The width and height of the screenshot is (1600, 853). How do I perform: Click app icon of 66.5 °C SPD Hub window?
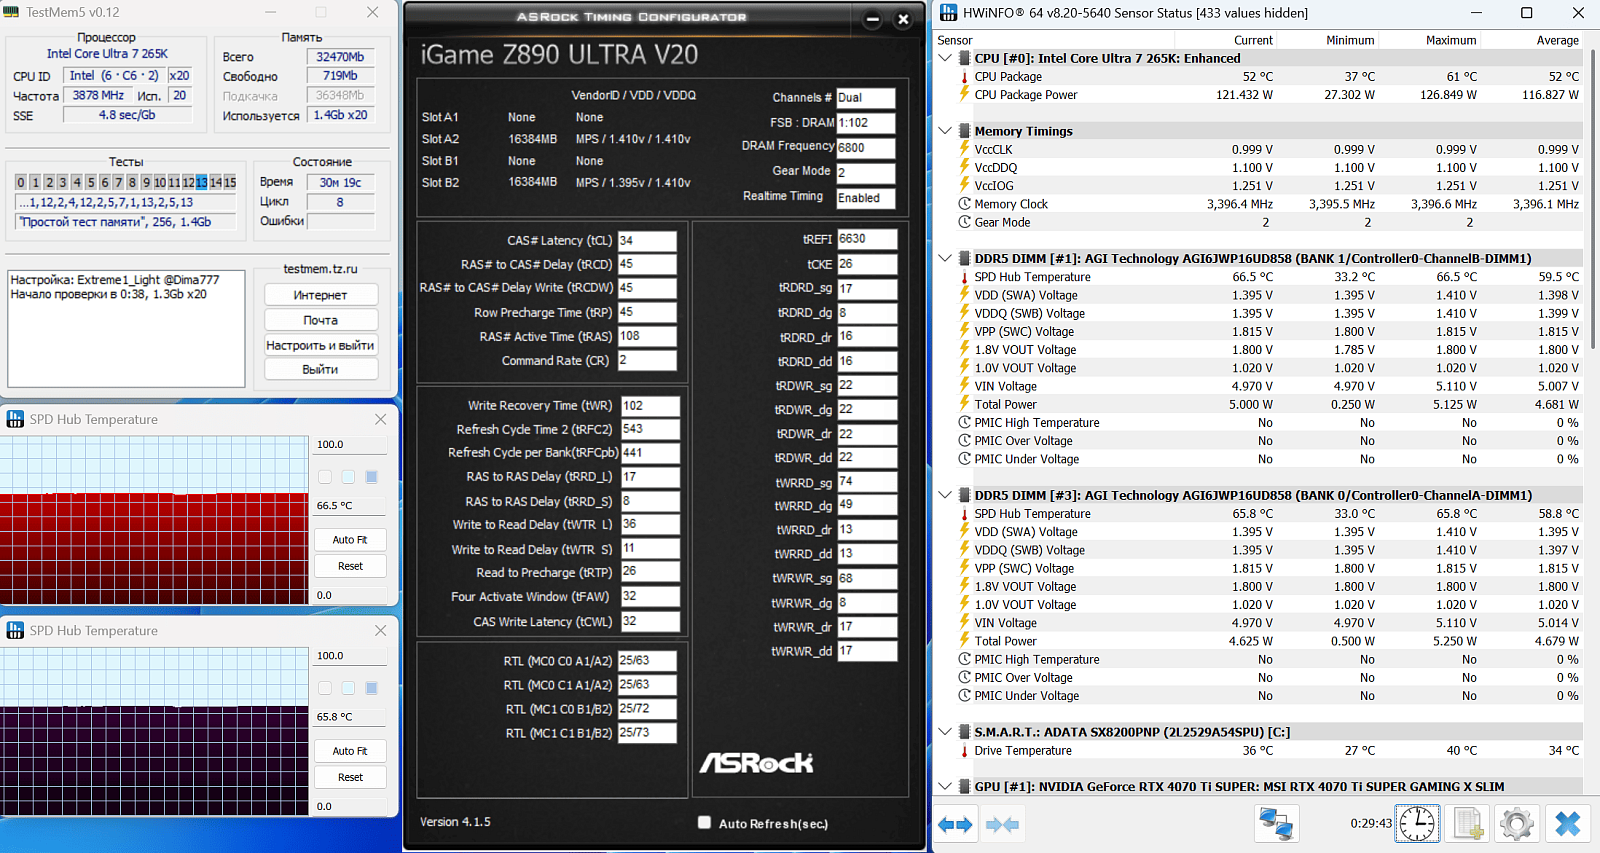point(15,419)
